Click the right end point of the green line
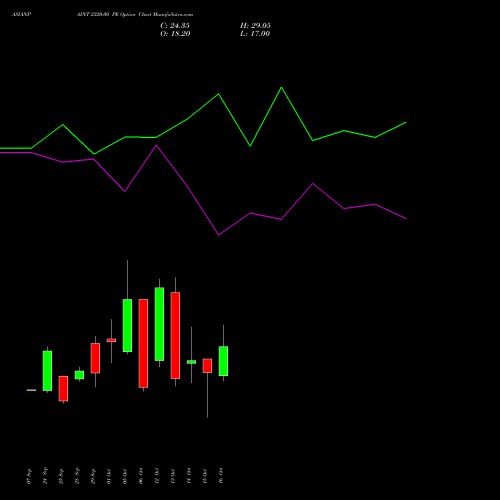Image resolution: width=500 pixels, height=500 pixels. click(x=406, y=122)
